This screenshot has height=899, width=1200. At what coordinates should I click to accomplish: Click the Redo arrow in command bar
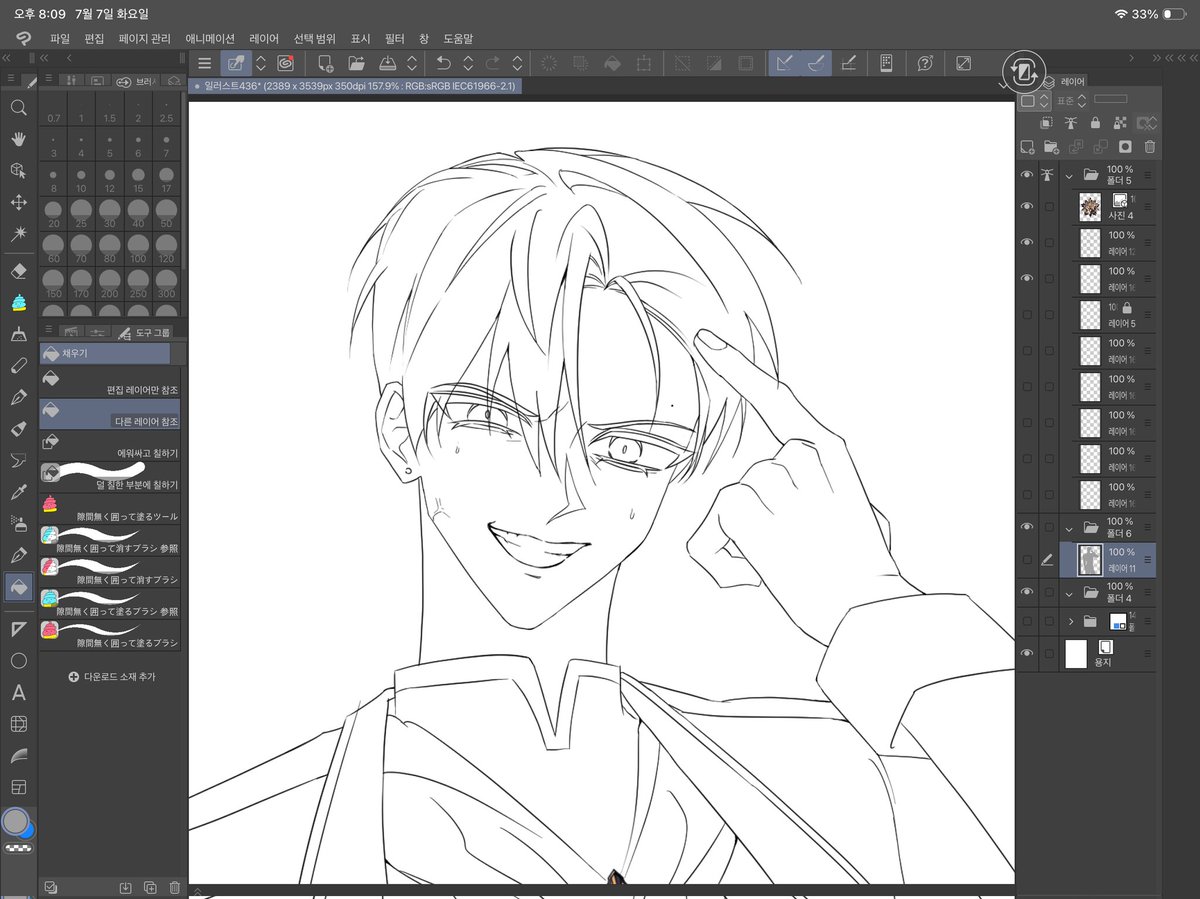click(493, 63)
